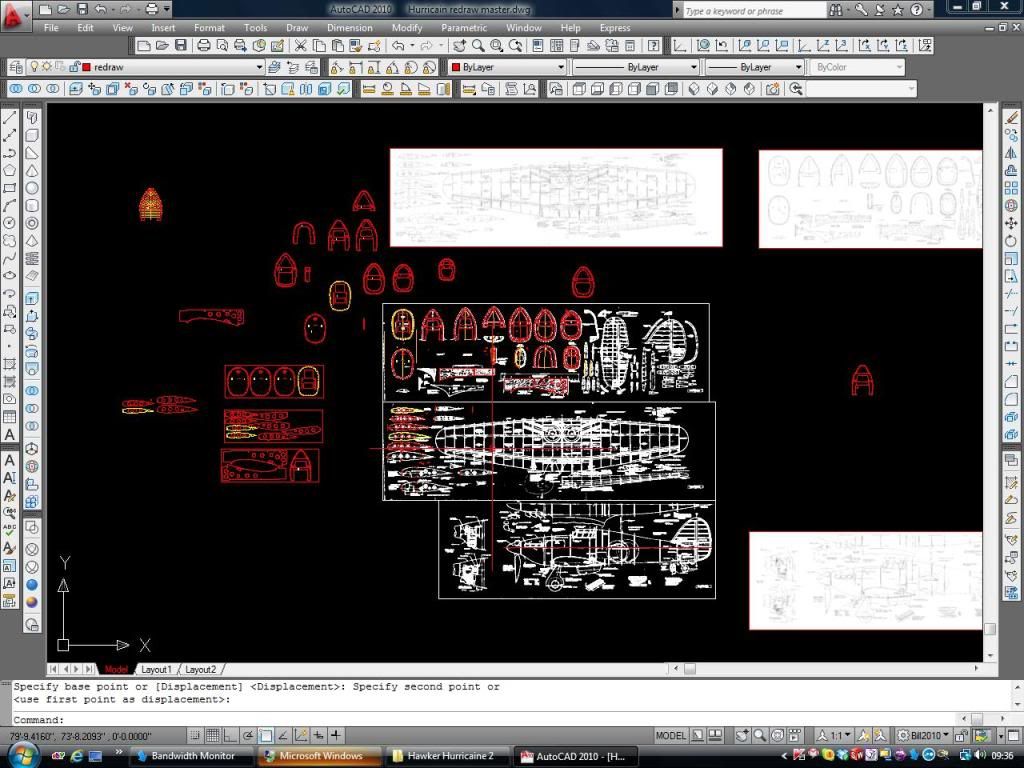Screen dimensions: 1024x768
Task: Open the Dimension menu
Action: (x=350, y=28)
